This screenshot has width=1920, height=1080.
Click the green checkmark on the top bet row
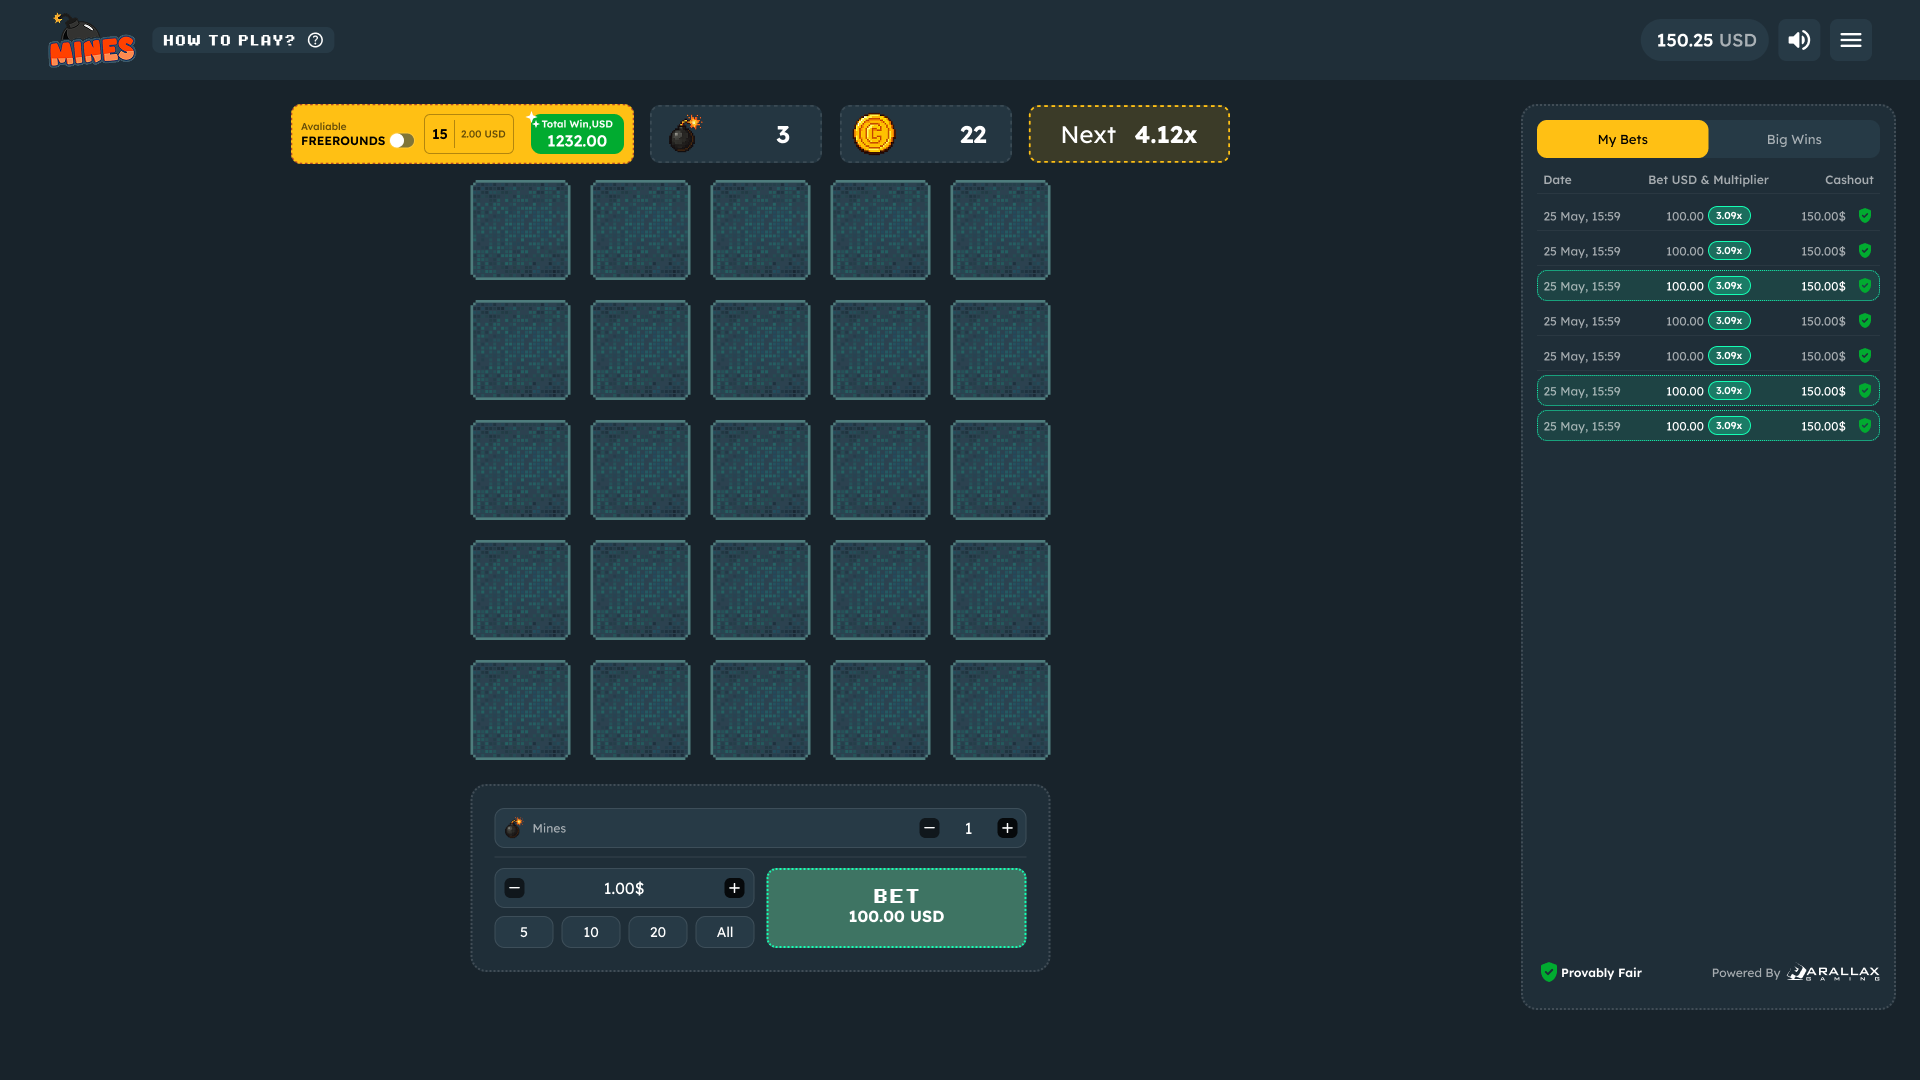1865,215
